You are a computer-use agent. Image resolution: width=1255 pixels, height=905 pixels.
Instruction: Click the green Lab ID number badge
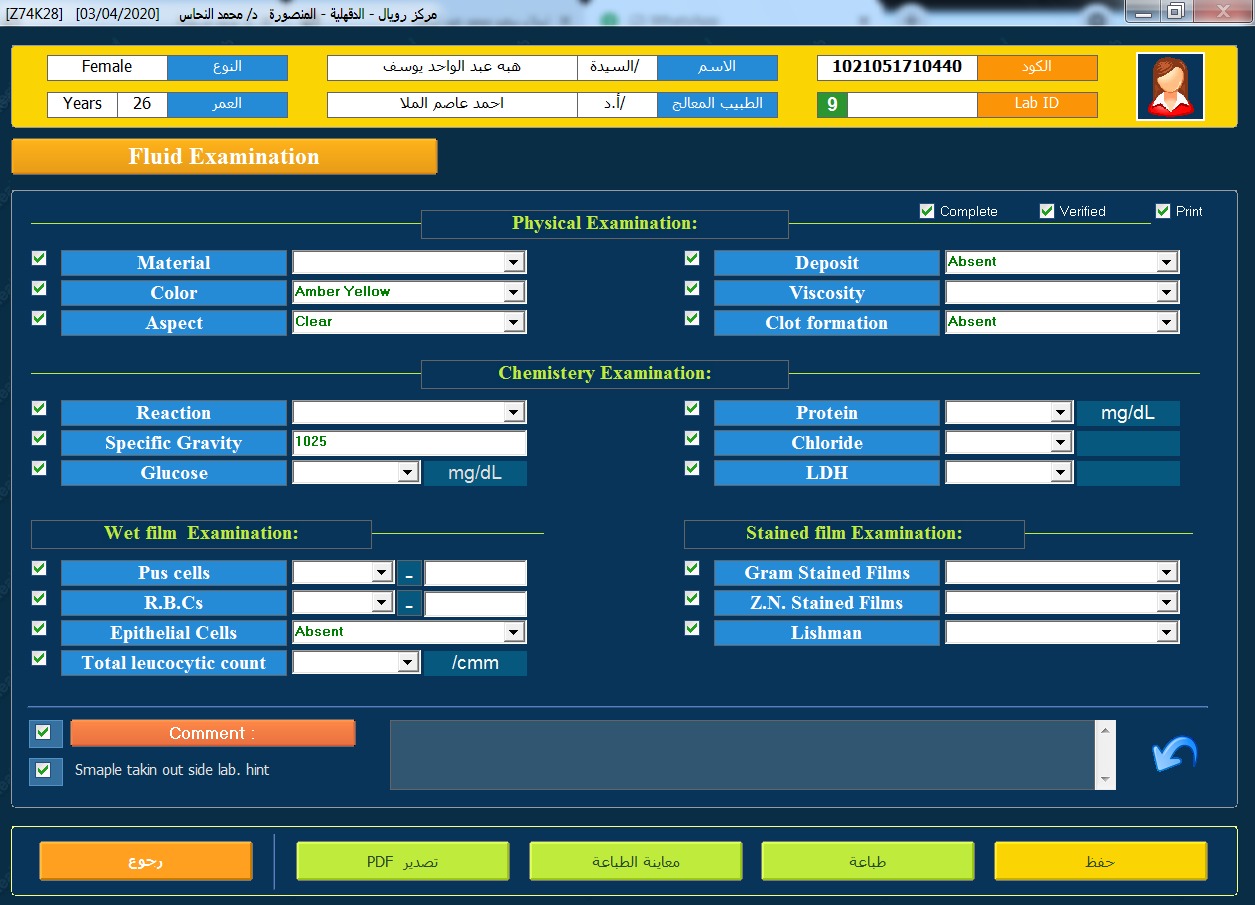832,105
